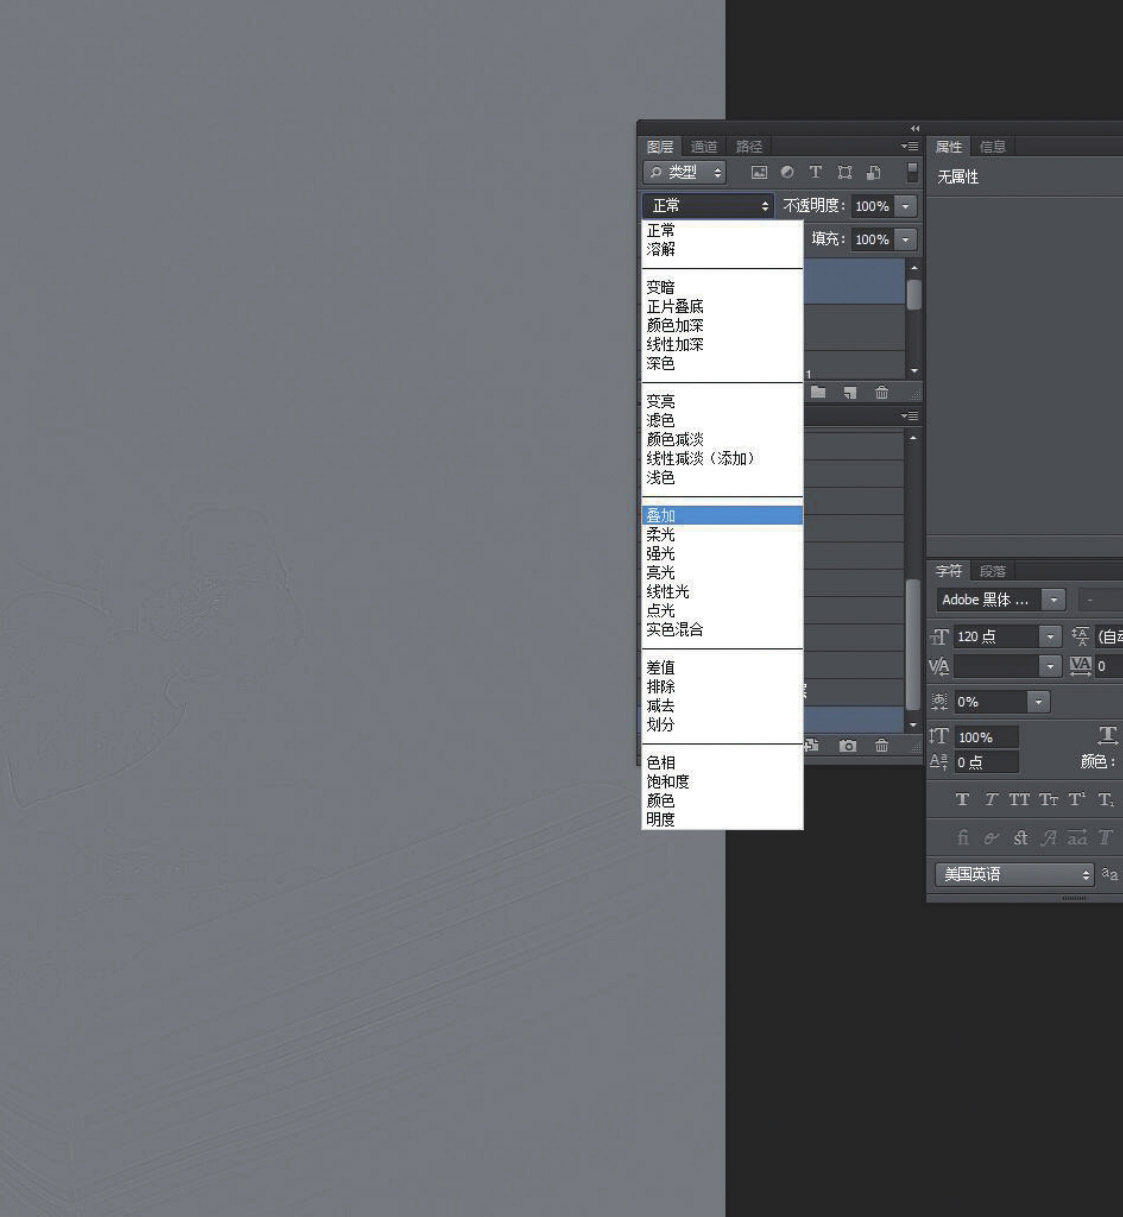The height and width of the screenshot is (1217, 1123).
Task: Click the 120 点 font size field
Action: click(995, 637)
